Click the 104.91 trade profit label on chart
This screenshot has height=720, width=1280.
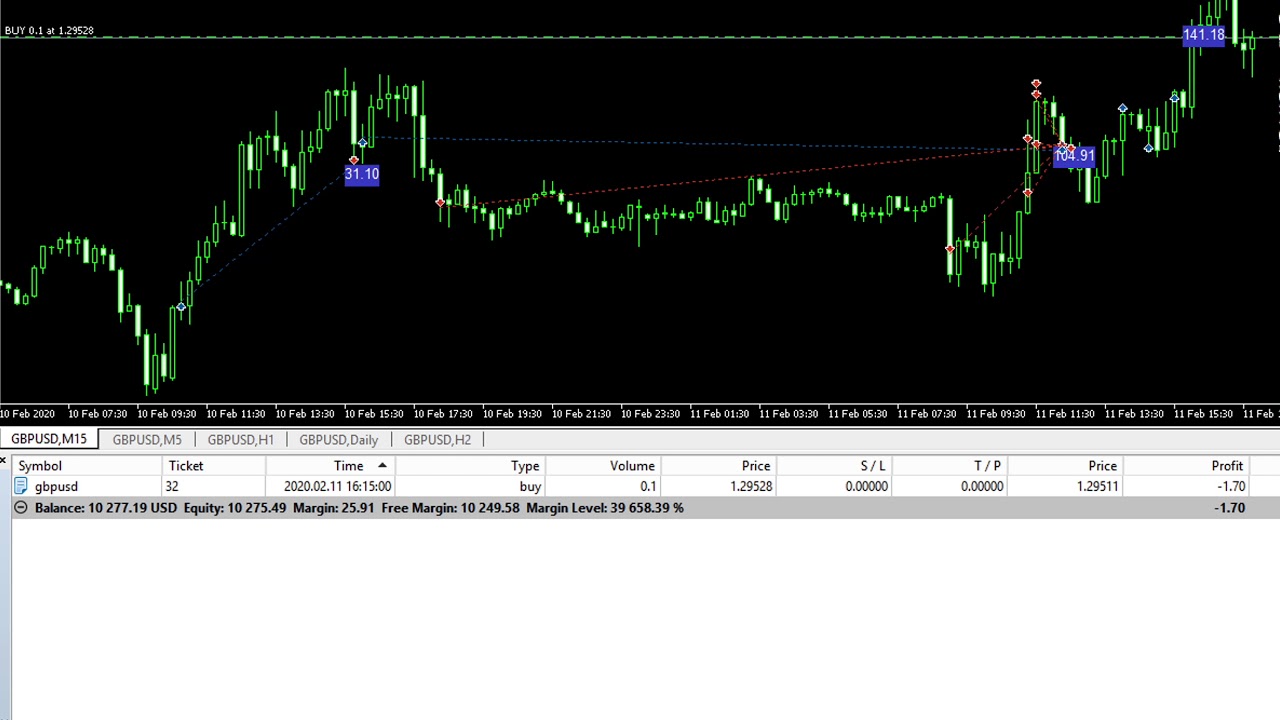[x=1075, y=156]
